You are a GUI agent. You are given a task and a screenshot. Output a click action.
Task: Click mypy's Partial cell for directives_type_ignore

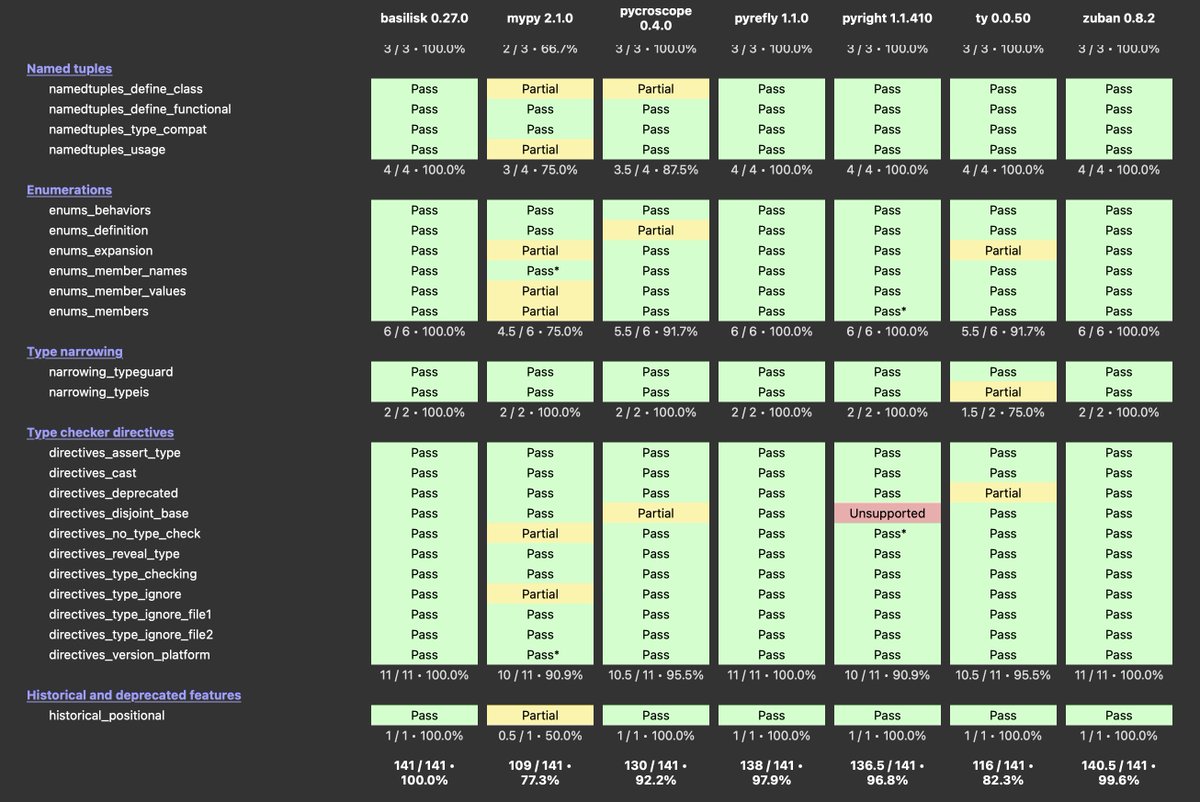(x=540, y=594)
